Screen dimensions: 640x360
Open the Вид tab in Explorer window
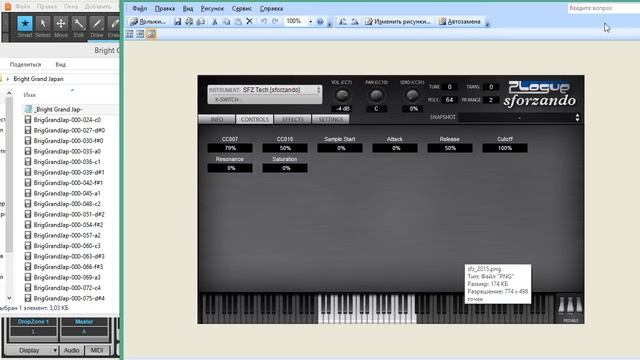[60, 64]
